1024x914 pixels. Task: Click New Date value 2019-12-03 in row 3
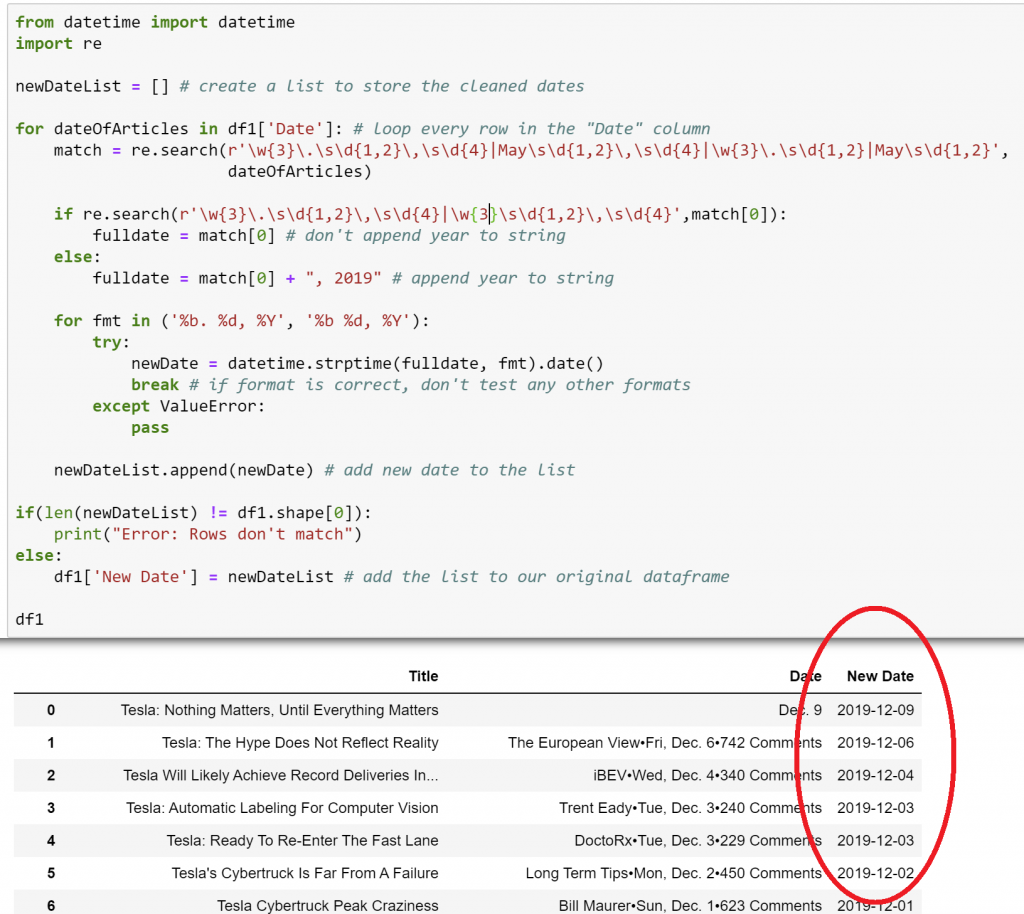coord(876,808)
